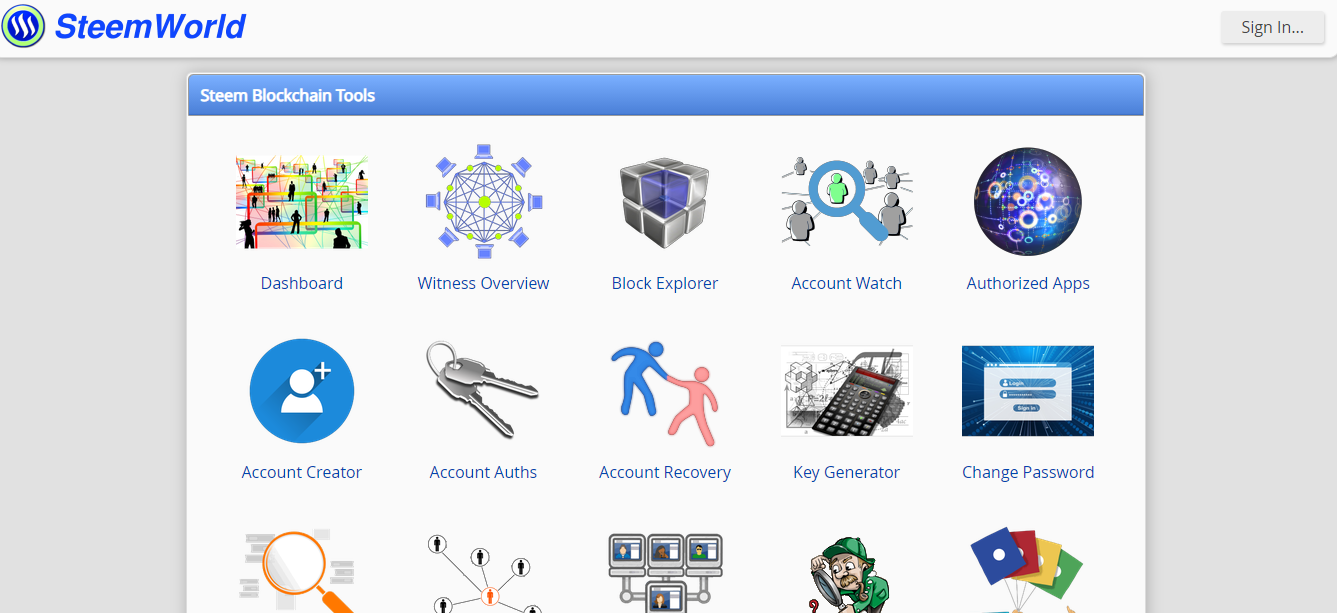Open the Block Explorer cube icon

point(665,202)
